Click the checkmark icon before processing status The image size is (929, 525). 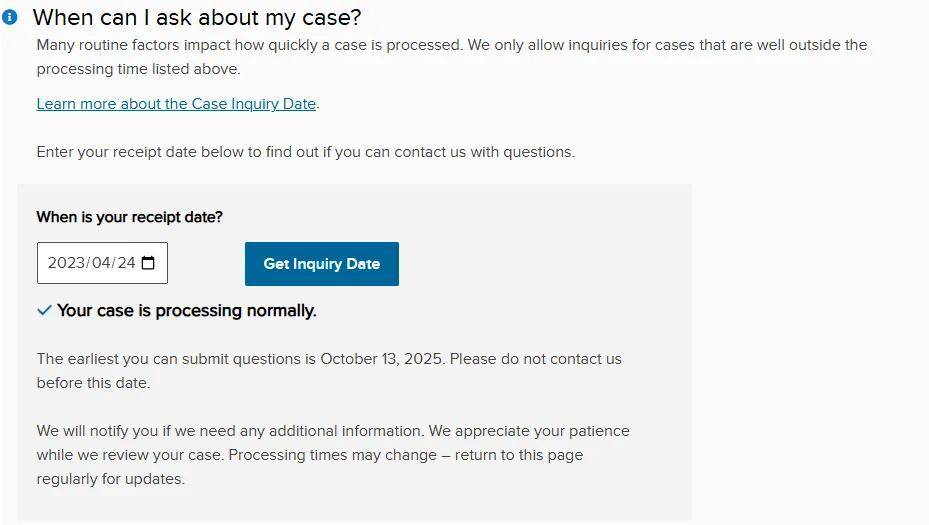coord(44,311)
